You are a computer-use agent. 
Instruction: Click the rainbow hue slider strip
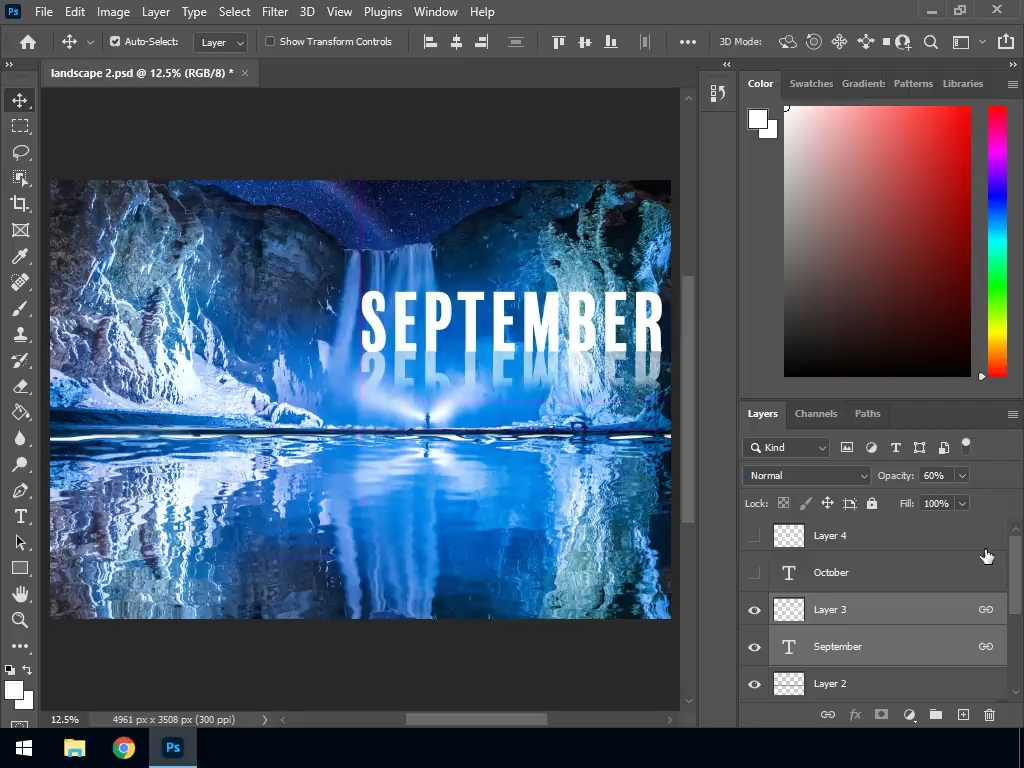(997, 241)
